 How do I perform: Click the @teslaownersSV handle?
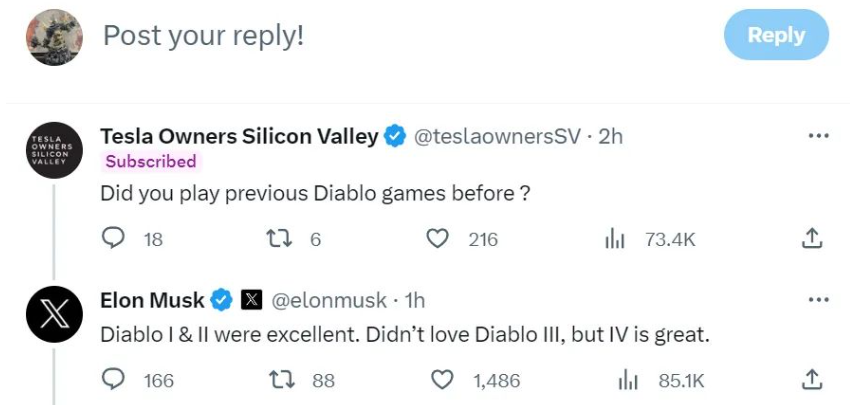[x=497, y=137]
